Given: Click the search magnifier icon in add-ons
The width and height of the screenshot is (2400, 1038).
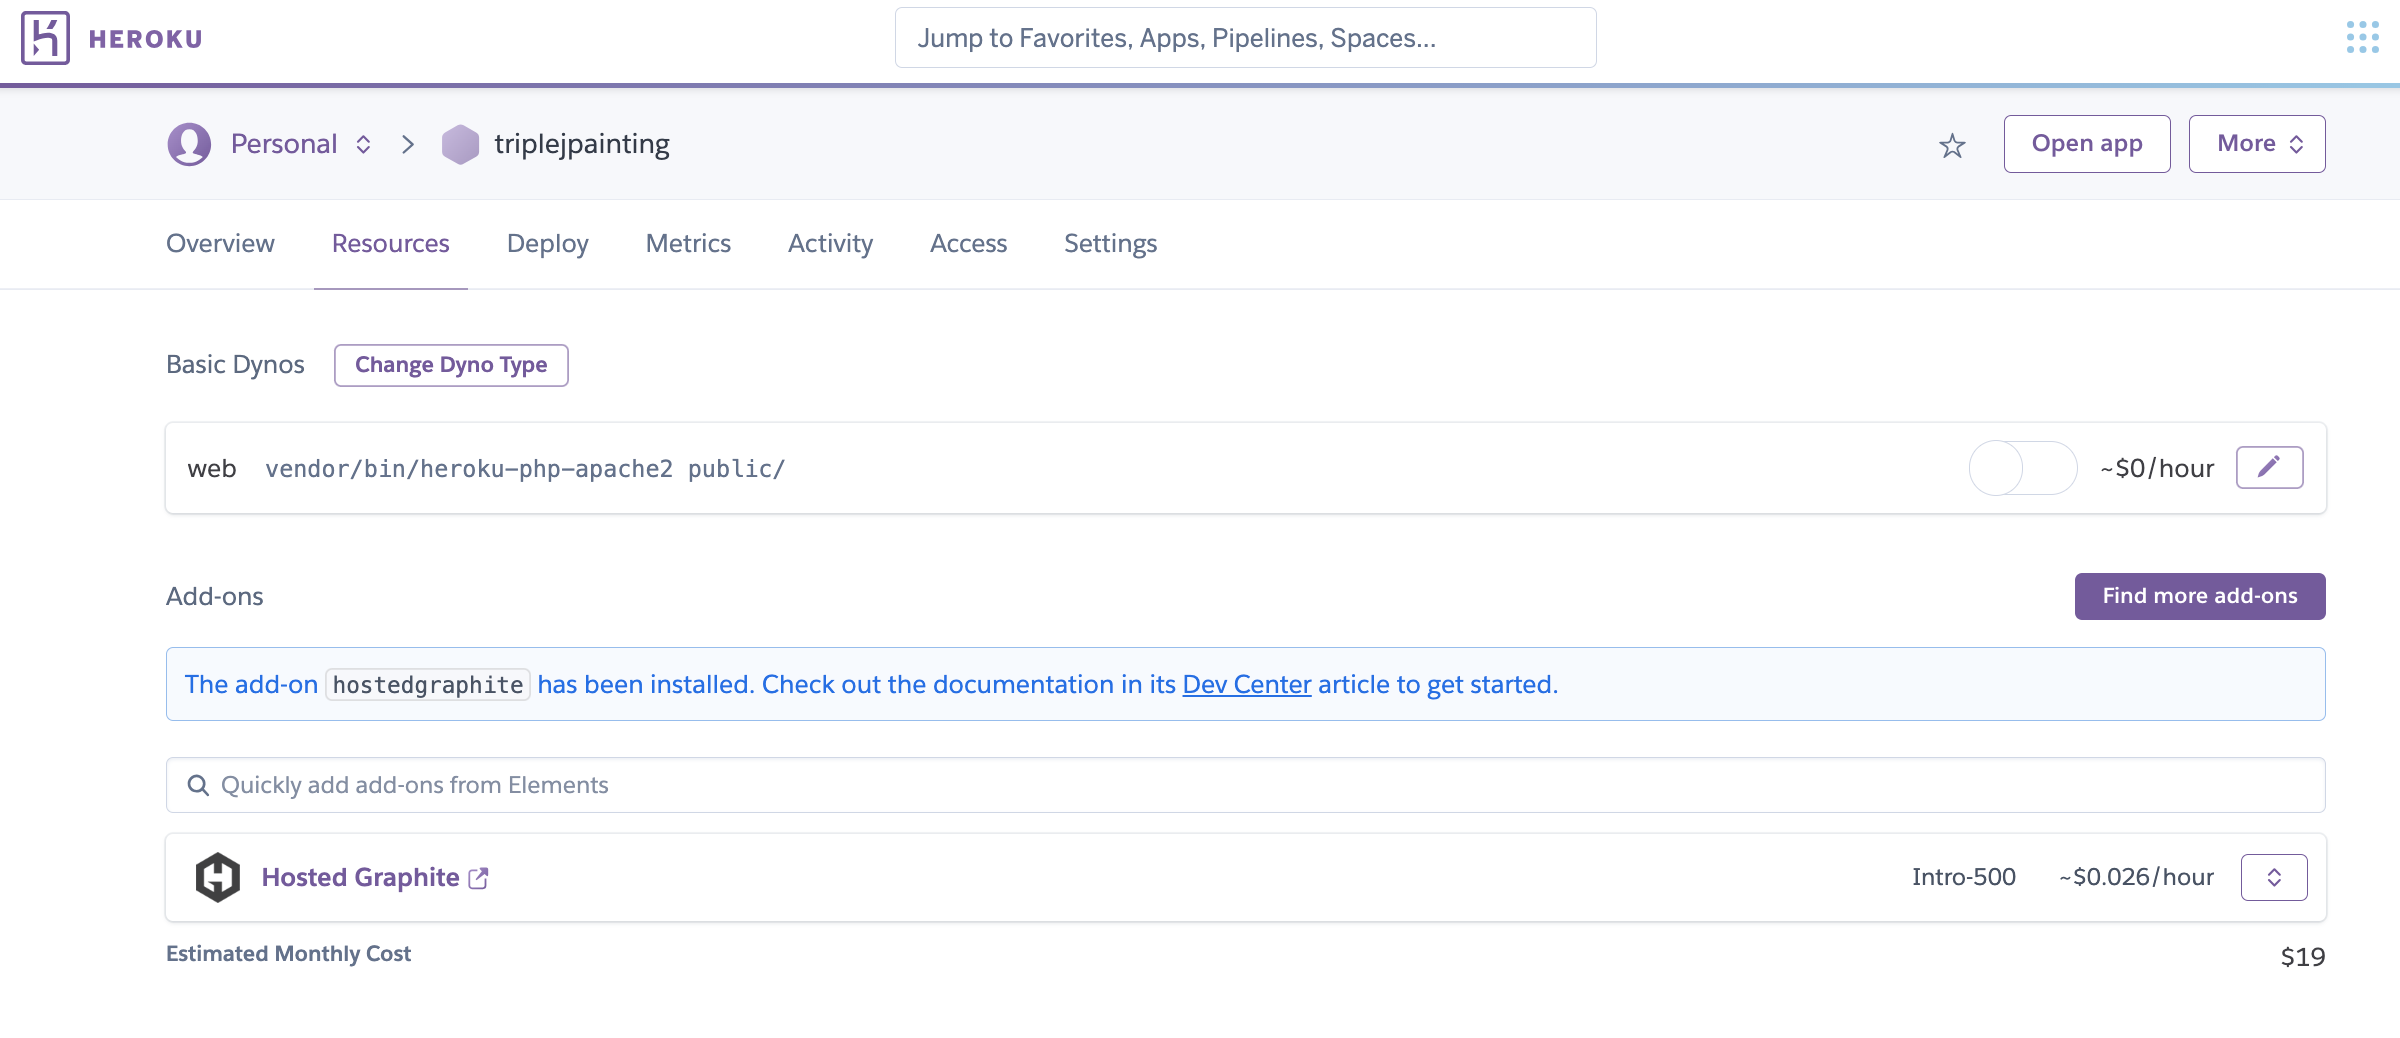Looking at the screenshot, I should 198,785.
